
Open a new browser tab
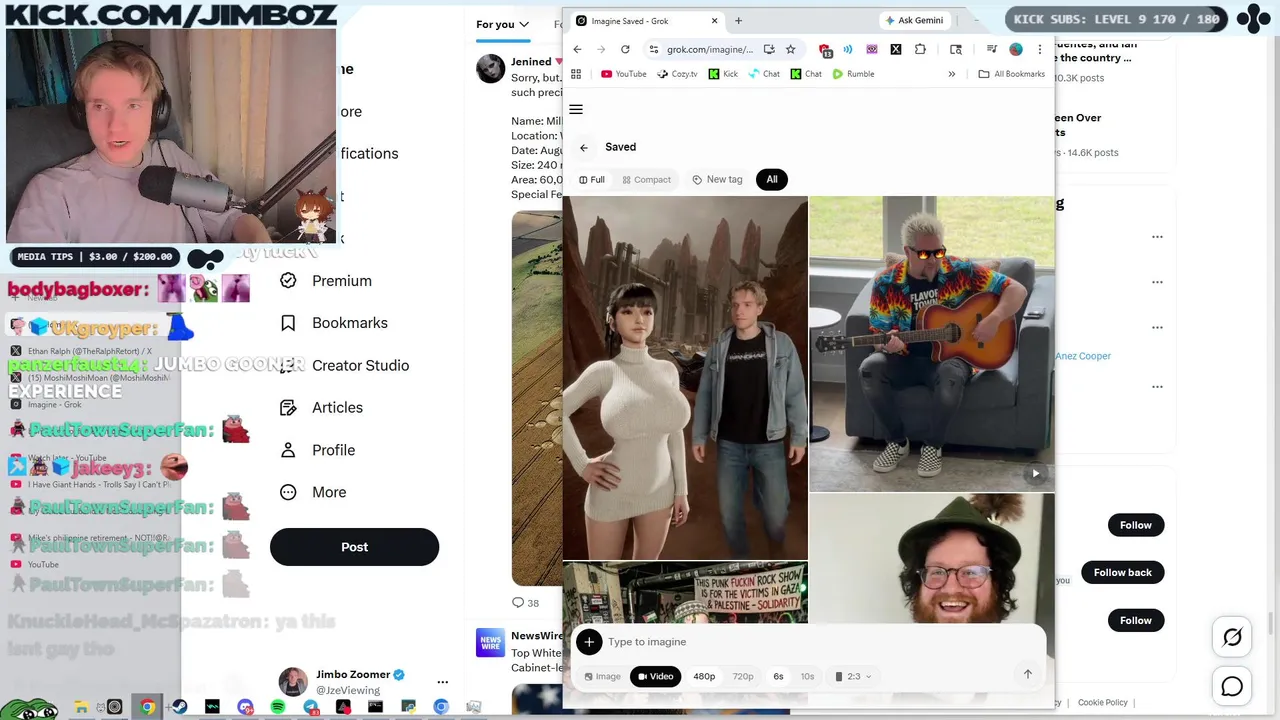[738, 20]
